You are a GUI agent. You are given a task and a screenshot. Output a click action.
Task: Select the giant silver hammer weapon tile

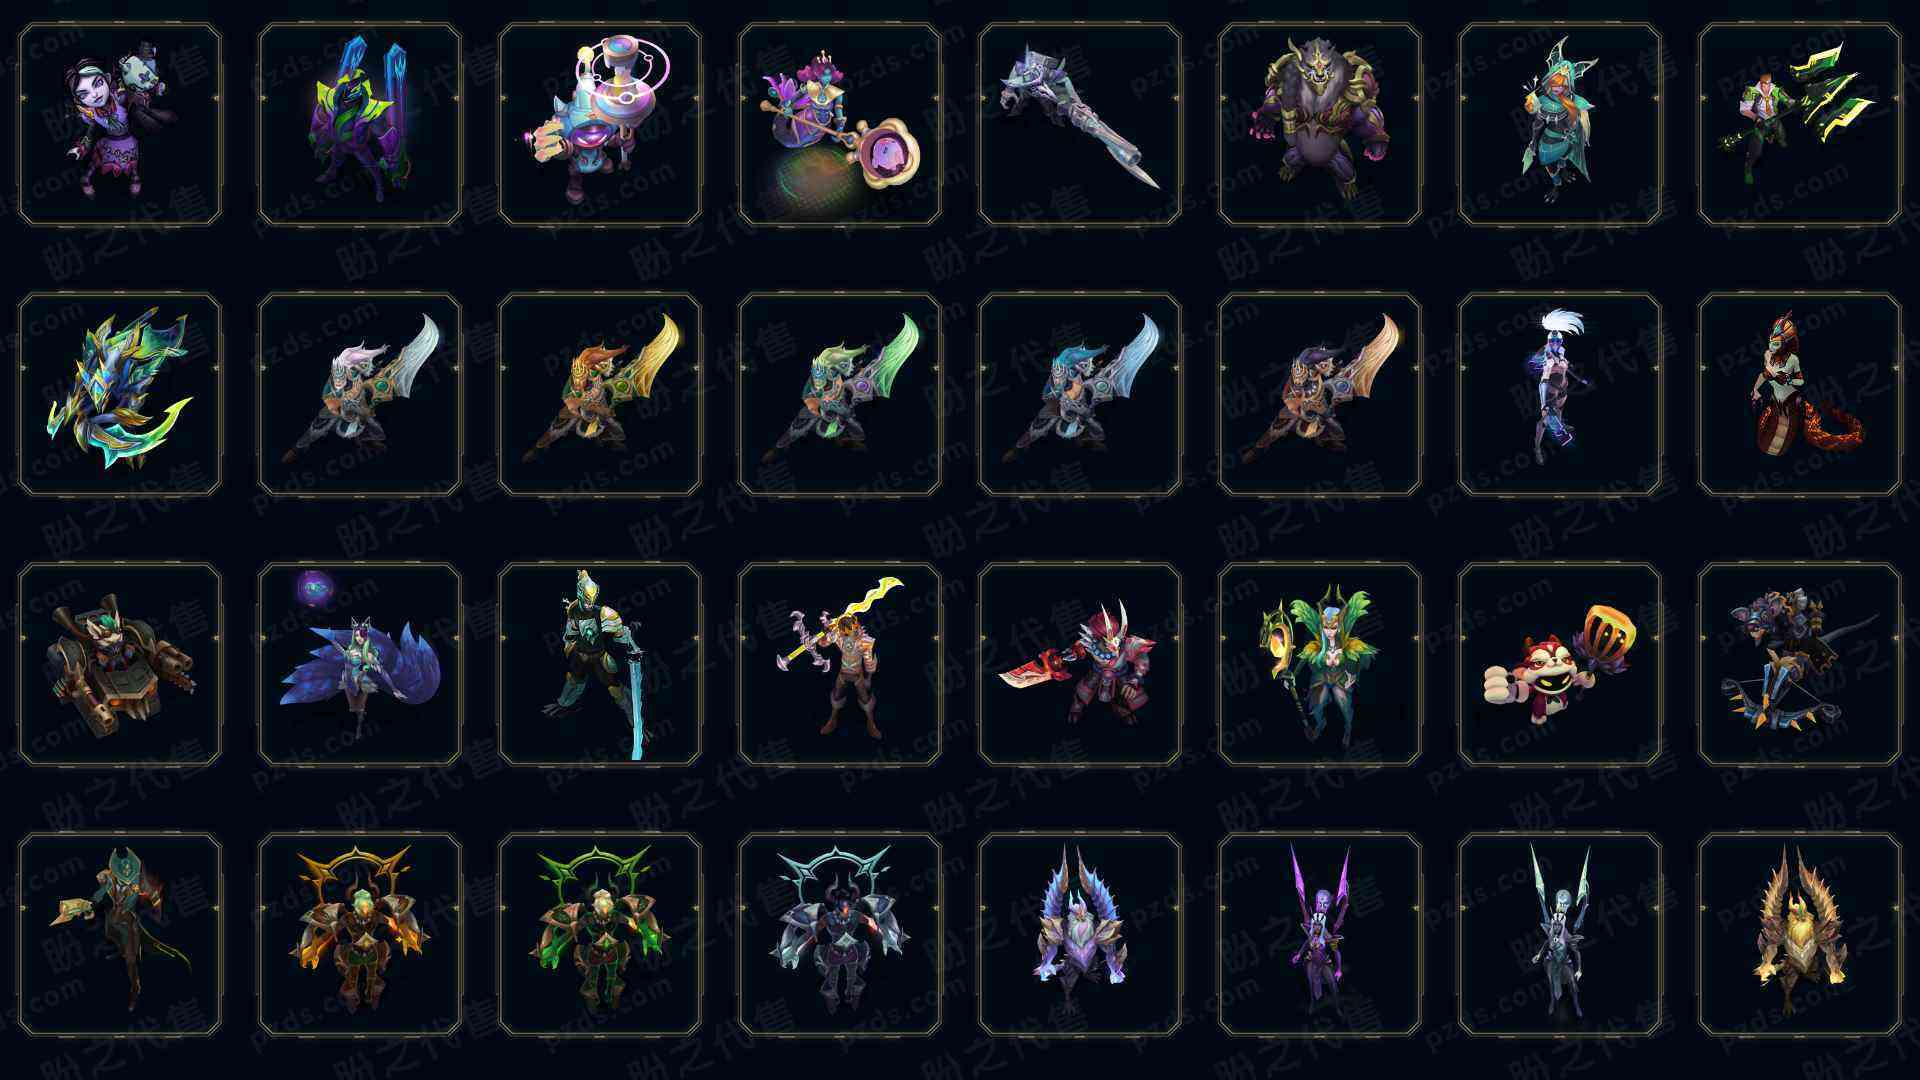[x=1080, y=124]
